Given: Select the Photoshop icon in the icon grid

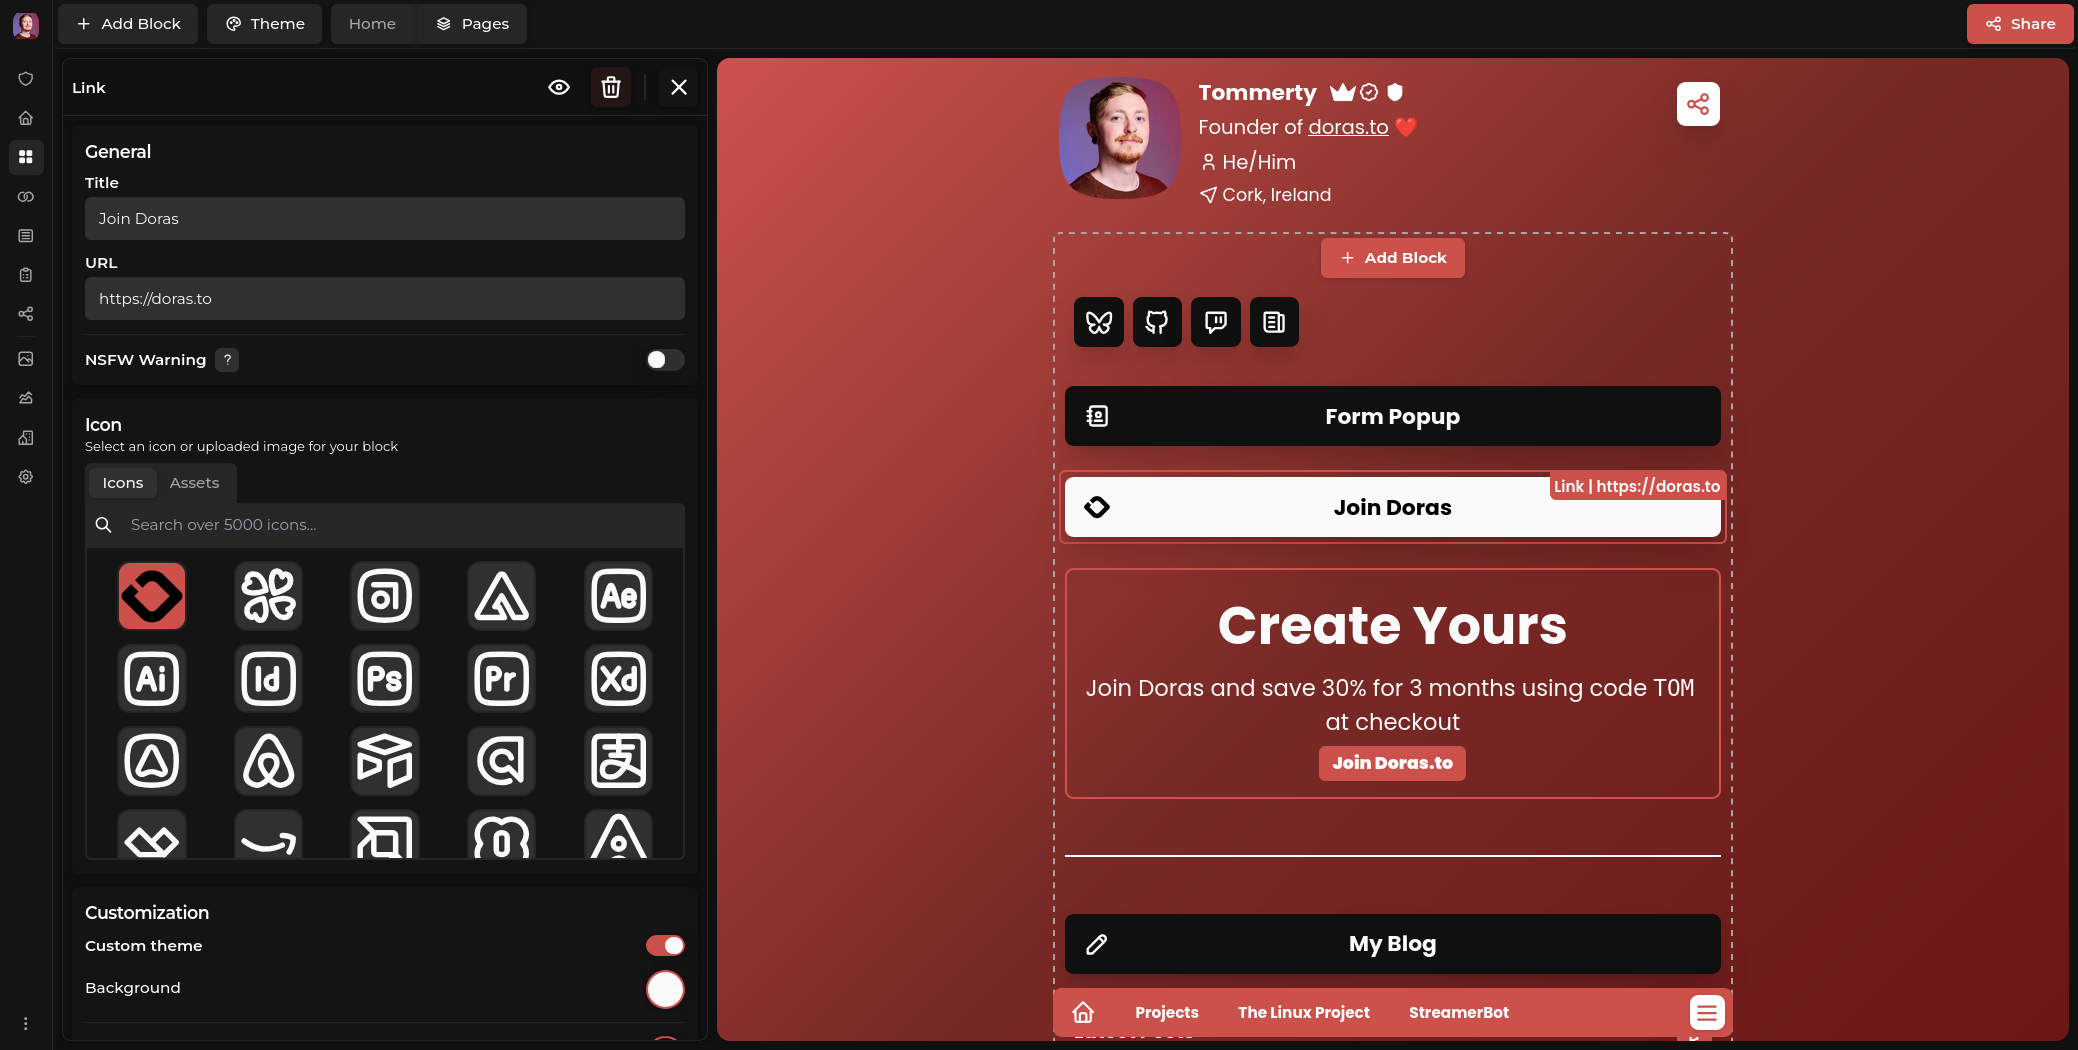Looking at the screenshot, I should [385, 679].
